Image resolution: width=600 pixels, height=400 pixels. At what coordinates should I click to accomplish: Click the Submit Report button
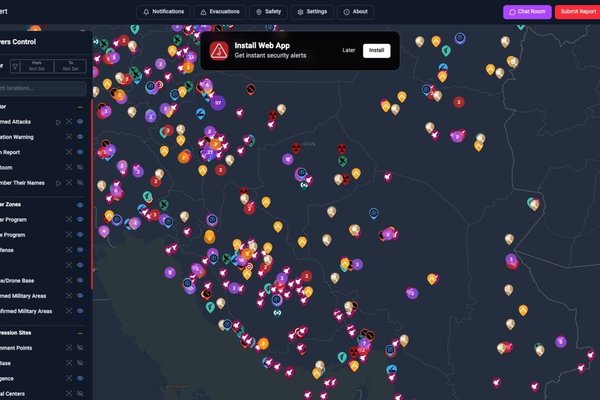click(x=578, y=12)
